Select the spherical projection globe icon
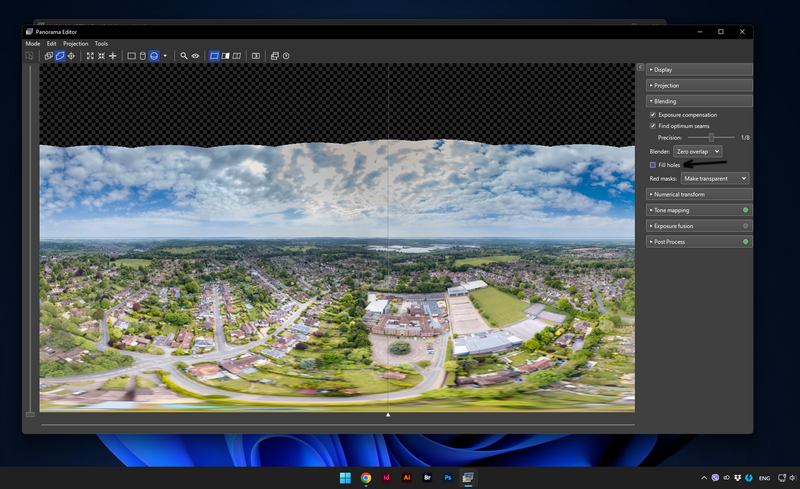 [154, 56]
